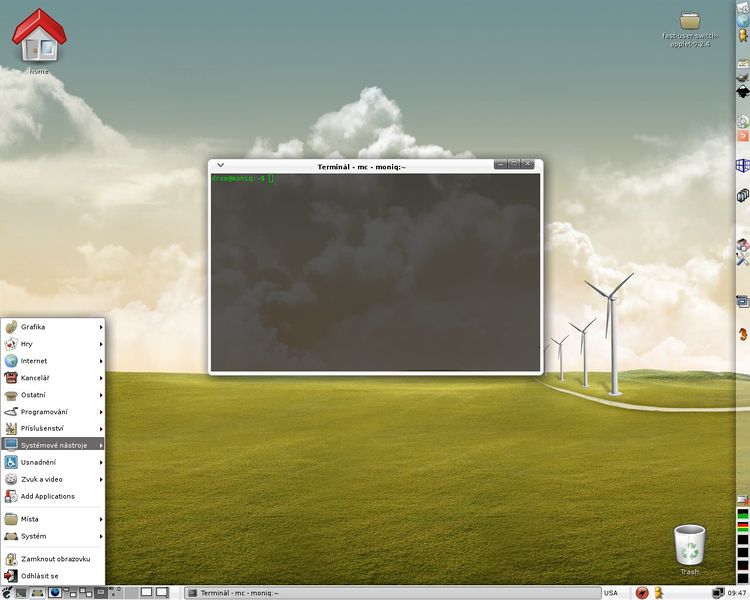Click the red notification icon in tray
The image size is (750, 600).
(x=639, y=593)
